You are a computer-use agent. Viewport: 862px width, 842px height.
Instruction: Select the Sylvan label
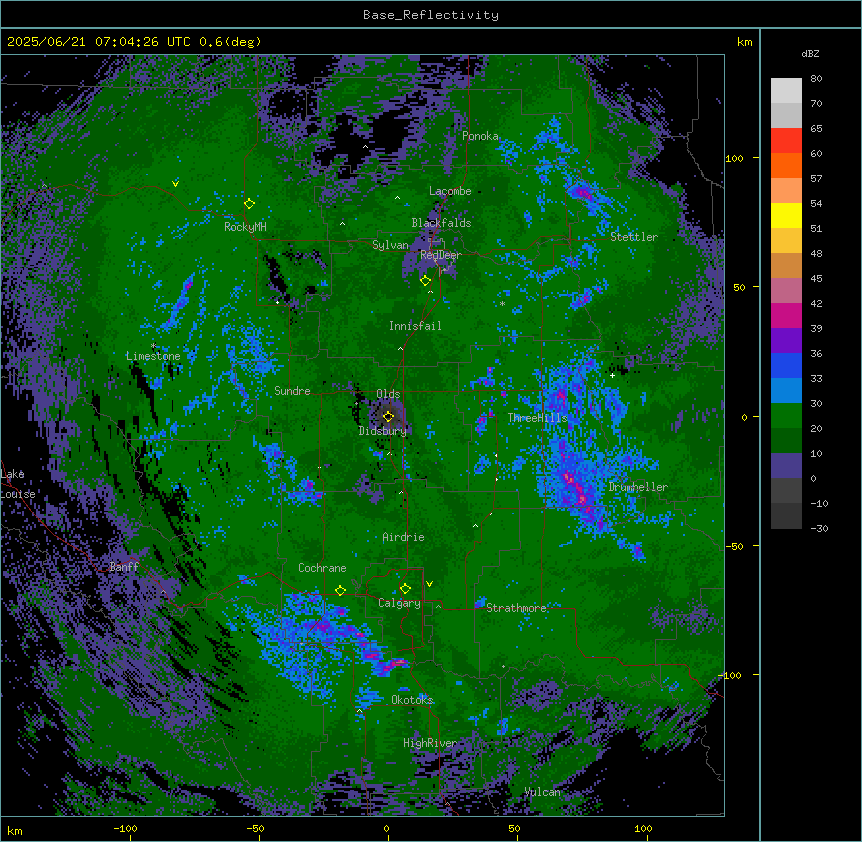390,245
